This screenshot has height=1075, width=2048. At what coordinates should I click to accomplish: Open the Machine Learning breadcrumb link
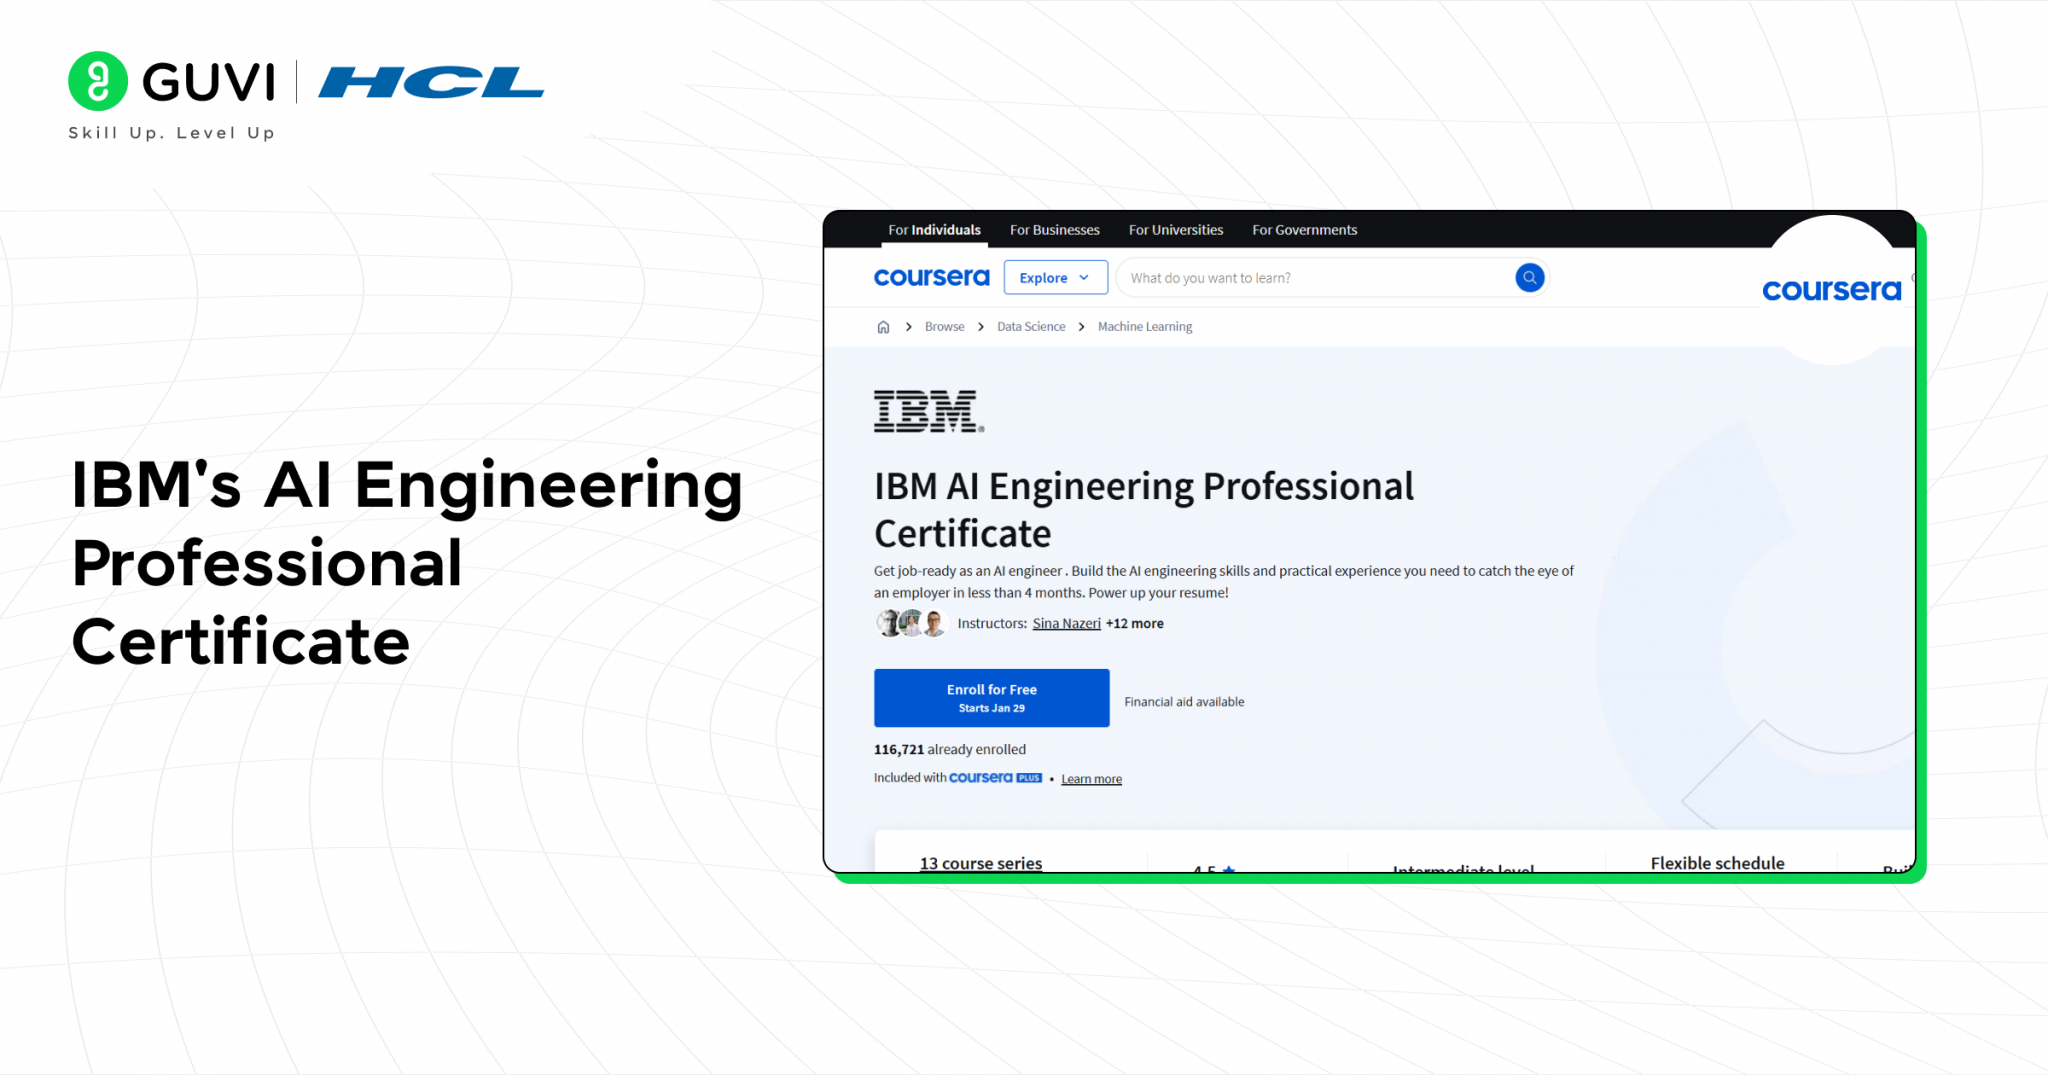point(1145,326)
